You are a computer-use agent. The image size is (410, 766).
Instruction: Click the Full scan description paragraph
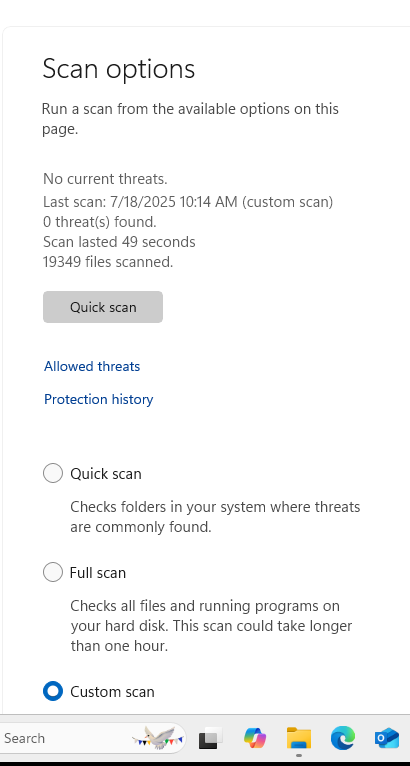211,626
